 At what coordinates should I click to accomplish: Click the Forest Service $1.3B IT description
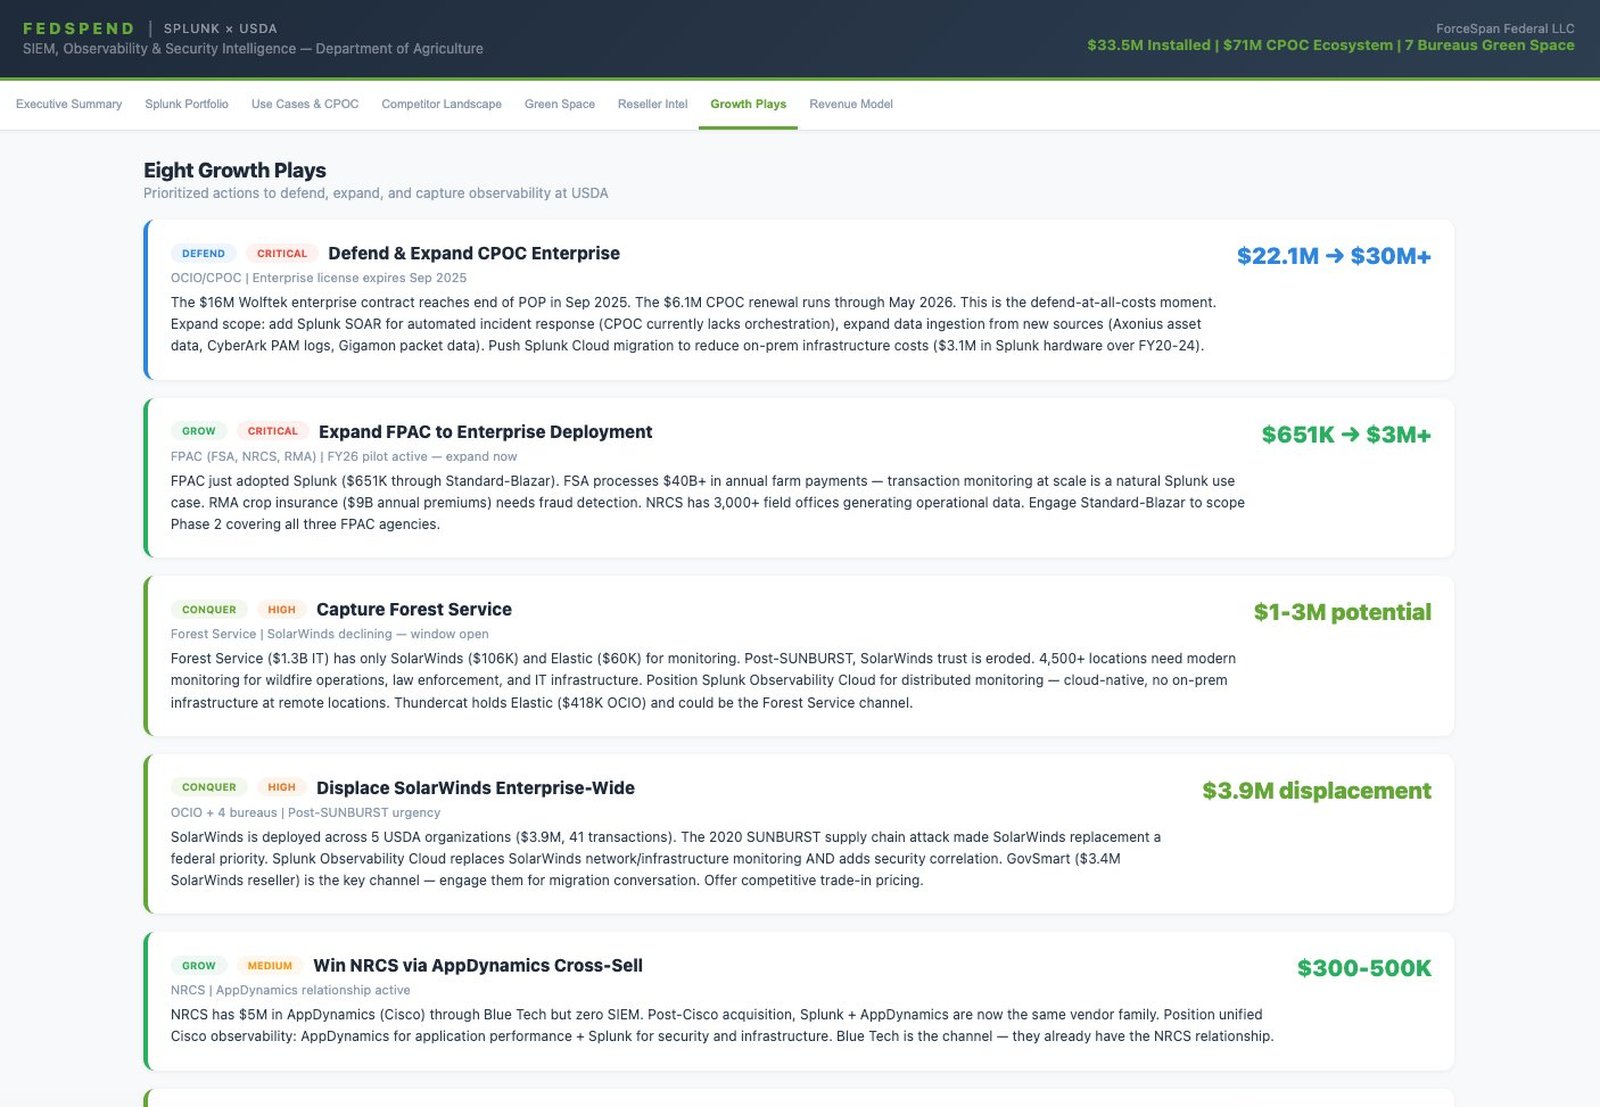click(x=703, y=681)
